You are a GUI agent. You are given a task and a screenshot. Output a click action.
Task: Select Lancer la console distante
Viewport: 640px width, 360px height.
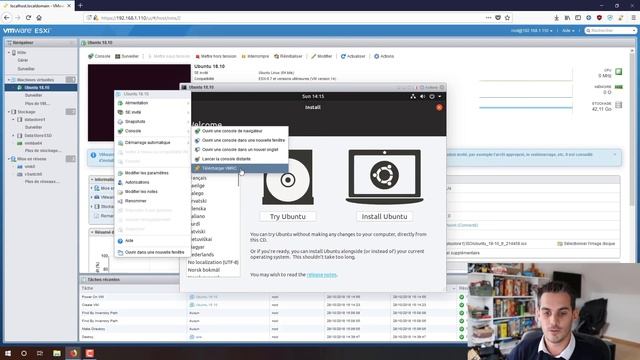point(240,159)
